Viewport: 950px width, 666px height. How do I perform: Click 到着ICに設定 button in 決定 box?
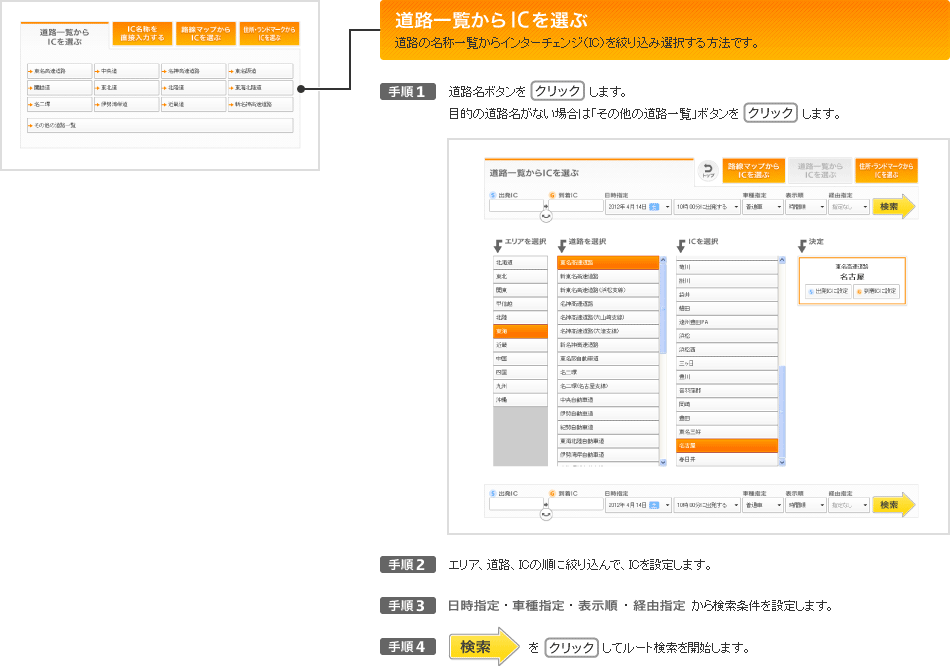coord(876,291)
